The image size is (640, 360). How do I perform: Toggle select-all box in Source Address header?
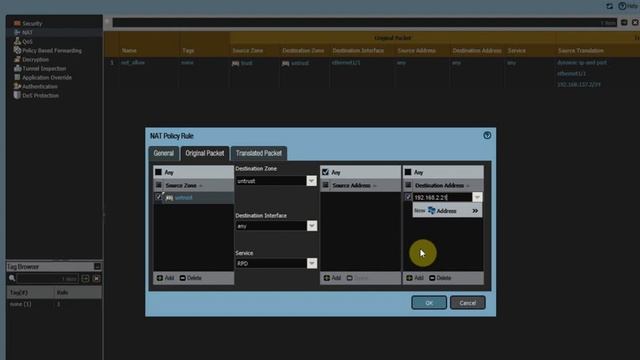325,185
